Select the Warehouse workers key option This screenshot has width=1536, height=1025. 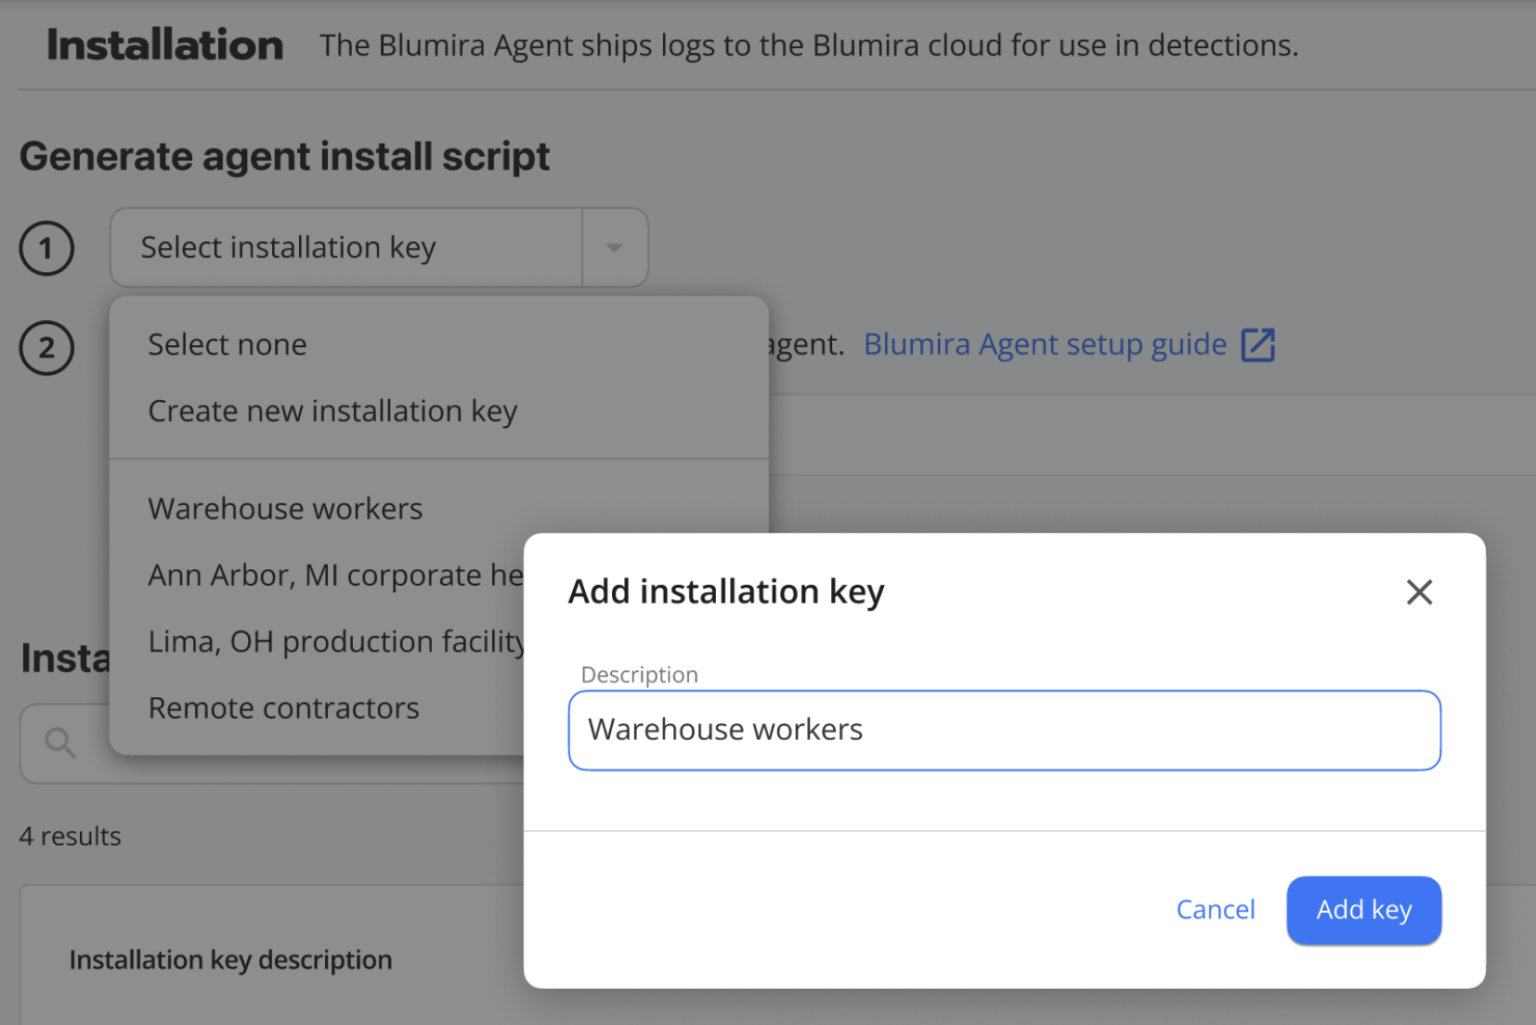pyautogui.click(x=285, y=508)
